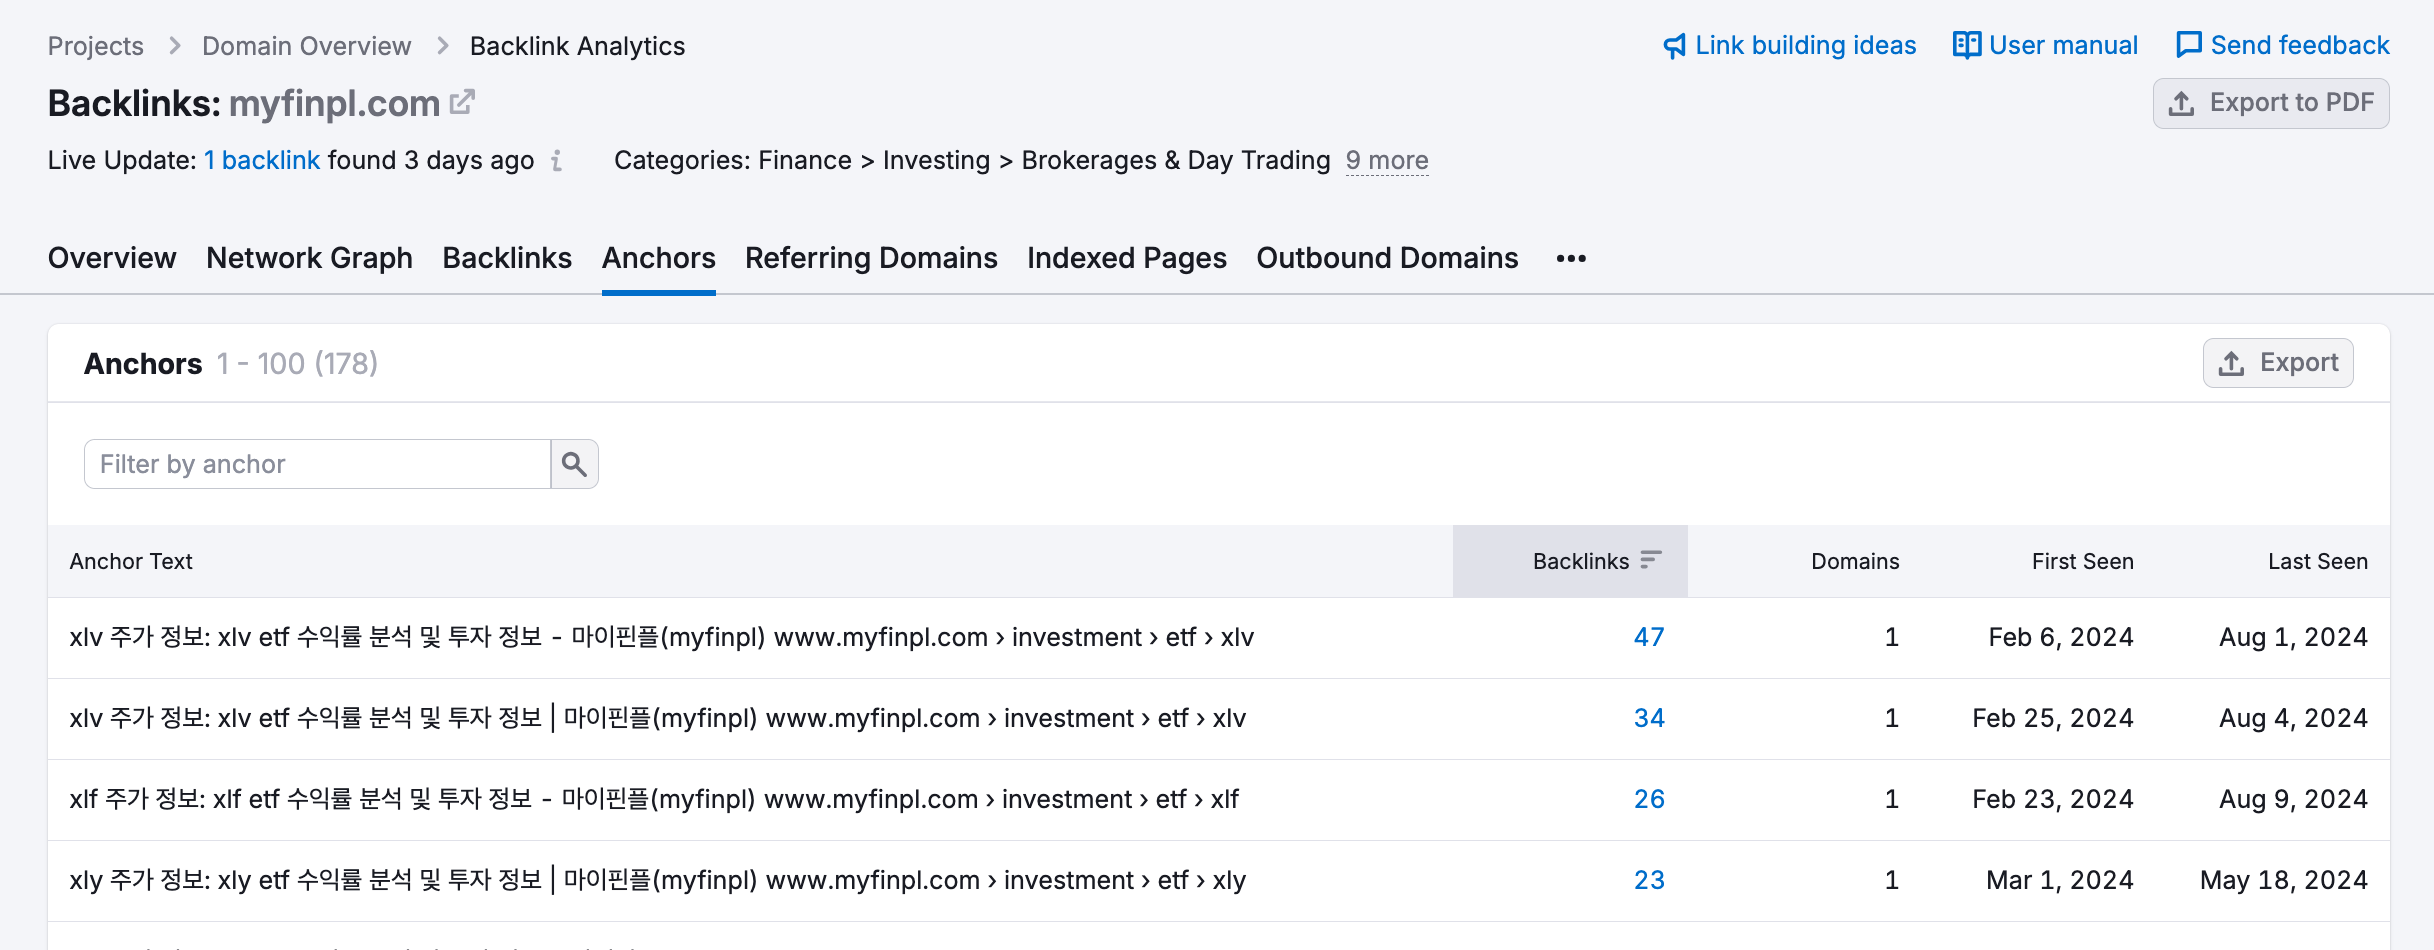The height and width of the screenshot is (950, 2434).
Task: Open the three-dots more tabs menu
Action: click(x=1571, y=259)
